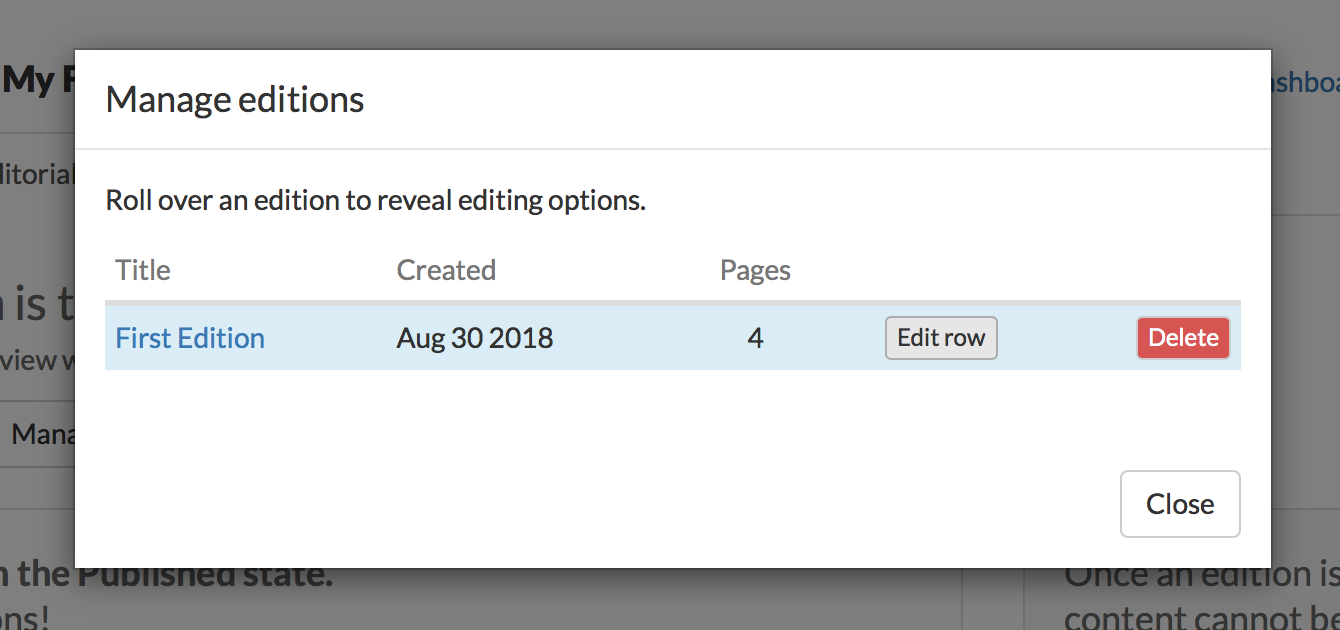Click the Aug 30 2018 created date
This screenshot has width=1340, height=630.
click(x=474, y=338)
